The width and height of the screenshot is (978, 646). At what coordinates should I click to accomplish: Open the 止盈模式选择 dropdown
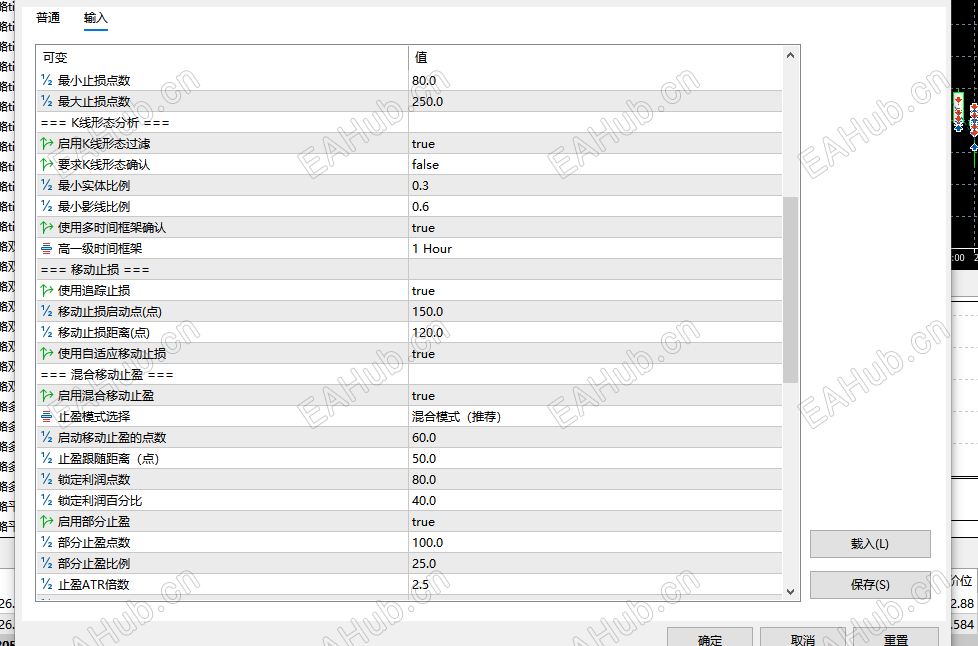pos(500,416)
